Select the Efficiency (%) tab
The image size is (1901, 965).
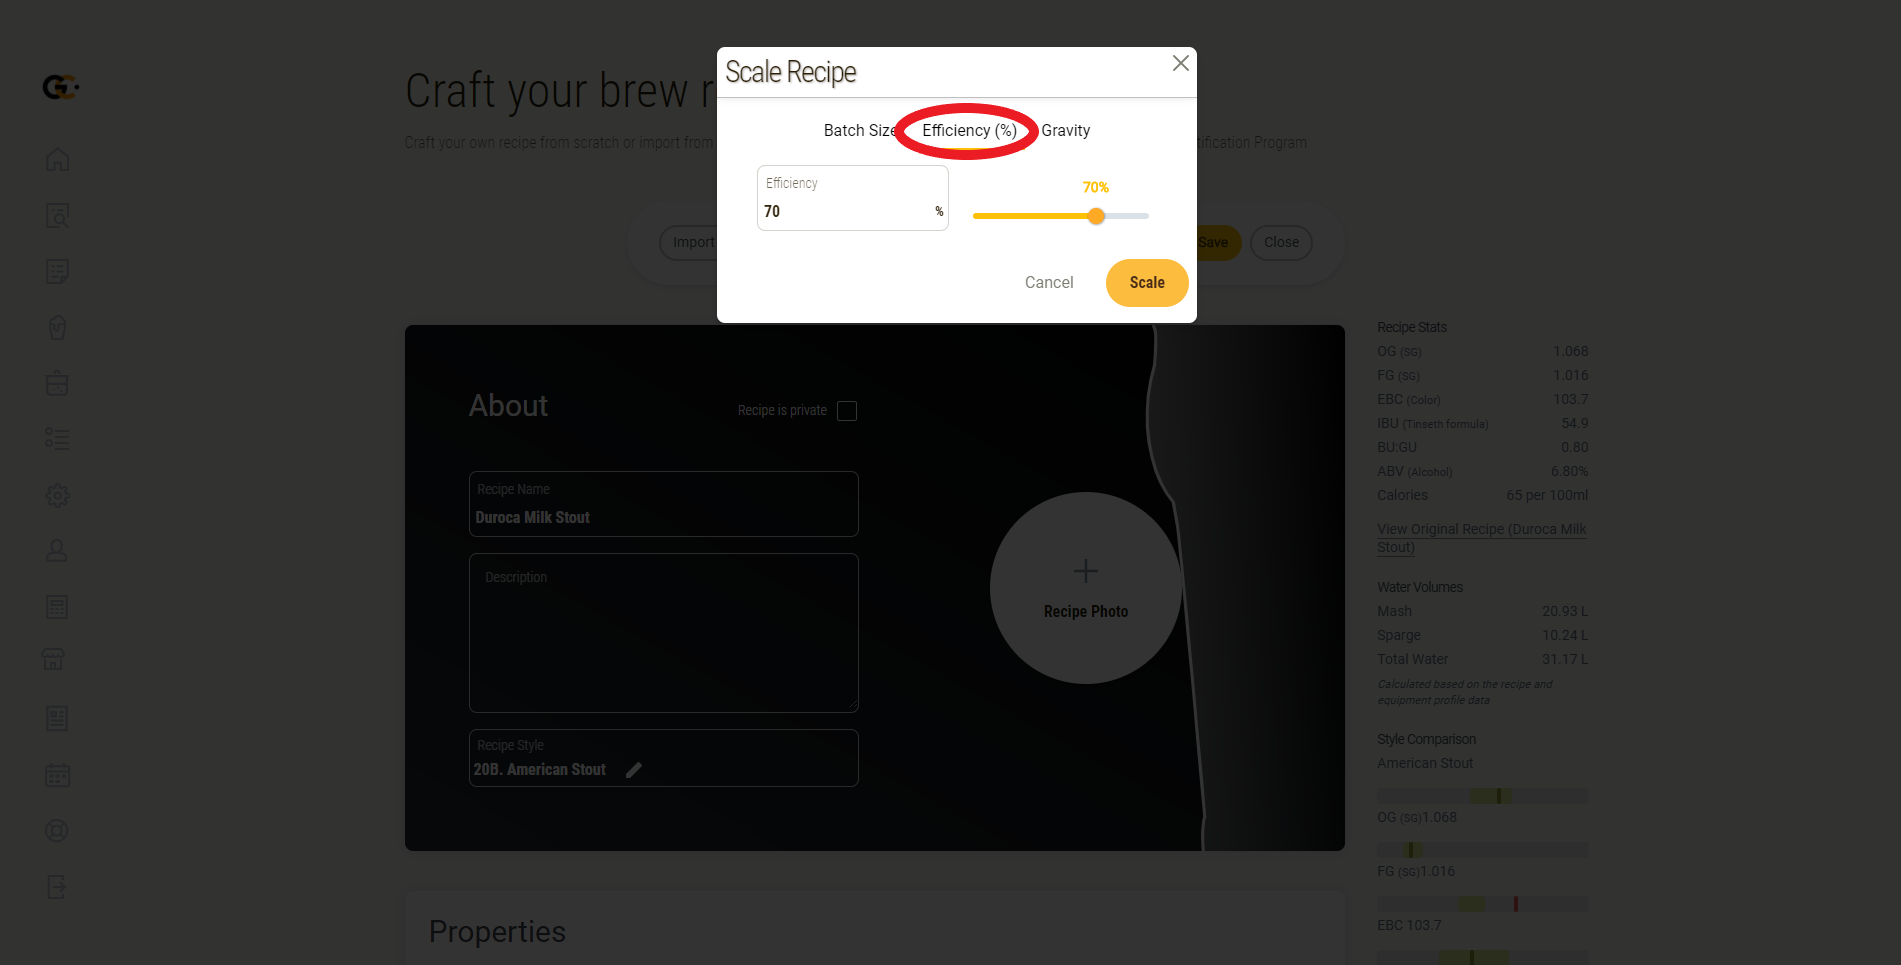tap(969, 131)
